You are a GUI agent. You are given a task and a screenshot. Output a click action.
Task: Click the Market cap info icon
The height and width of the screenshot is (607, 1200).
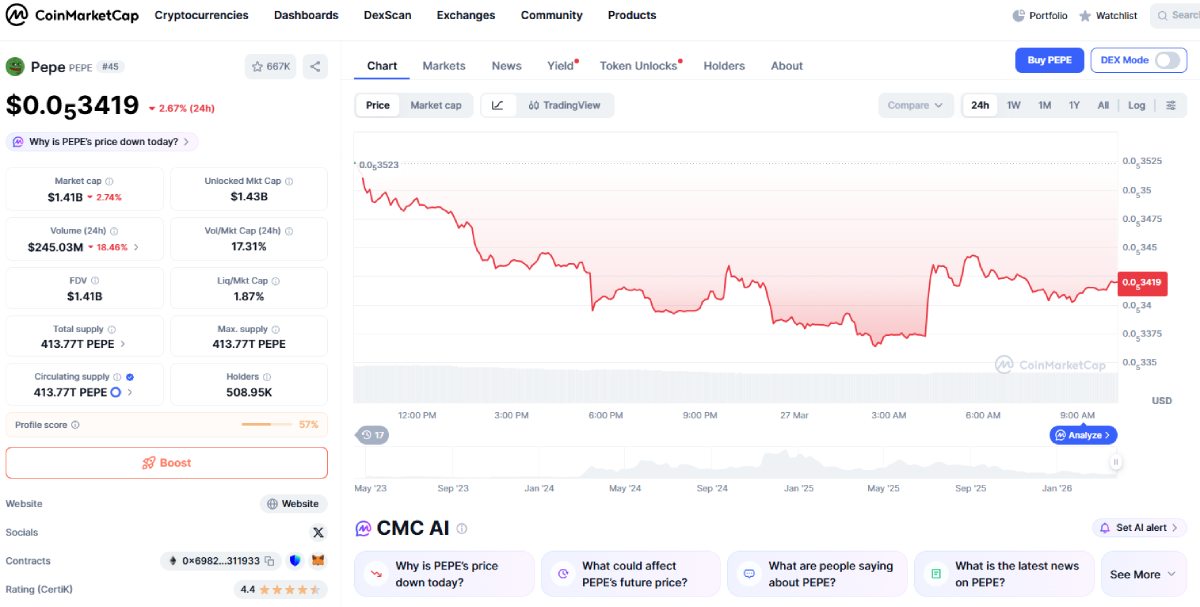109,181
